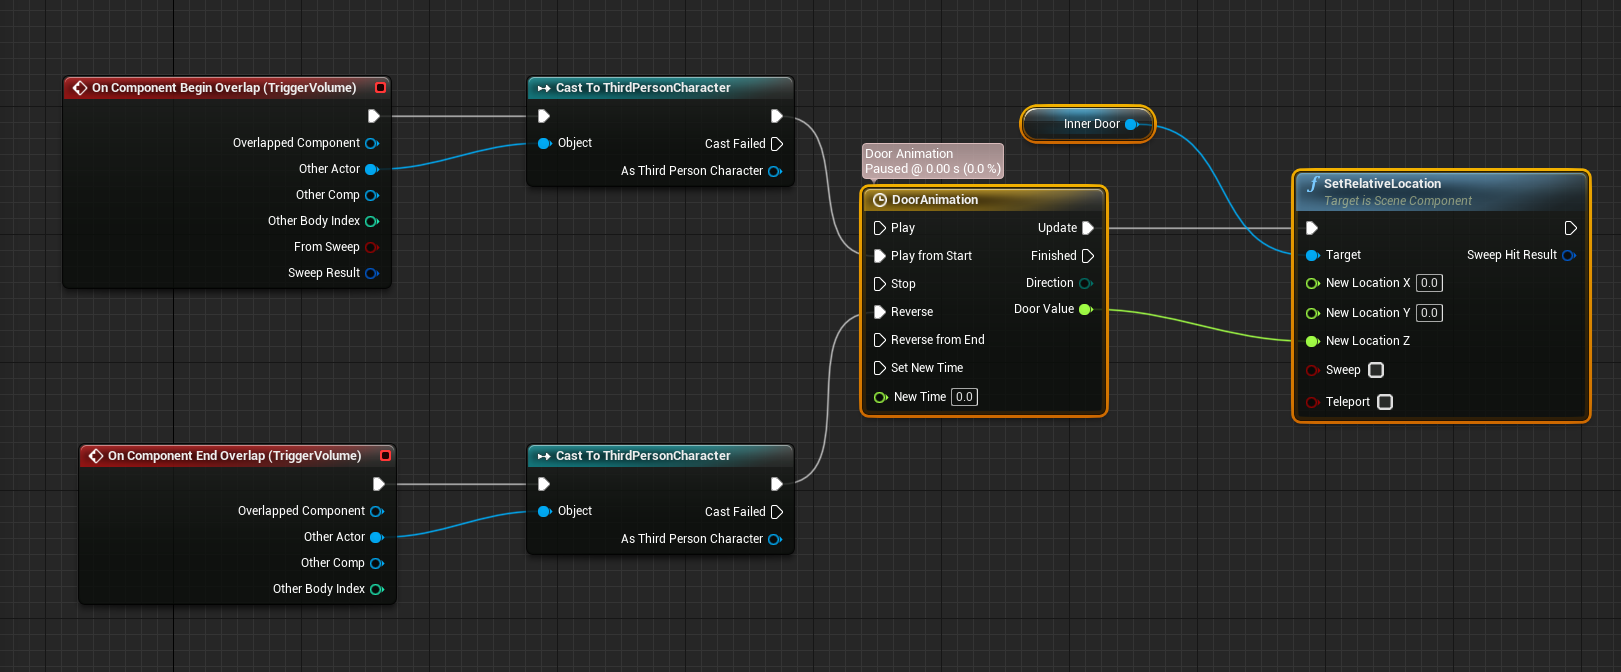1621x672 pixels.
Task: Click the Play input pin on DoorAnimation timeline
Action: 880,228
